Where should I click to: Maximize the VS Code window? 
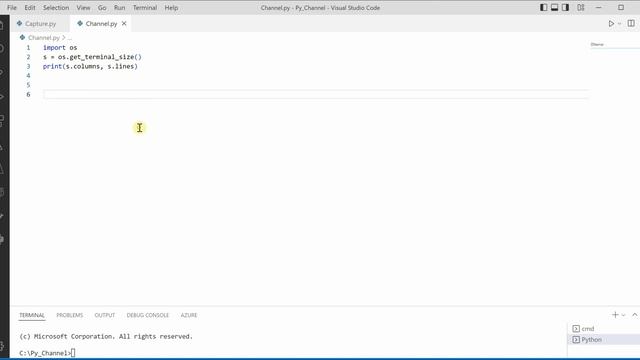pos(621,8)
